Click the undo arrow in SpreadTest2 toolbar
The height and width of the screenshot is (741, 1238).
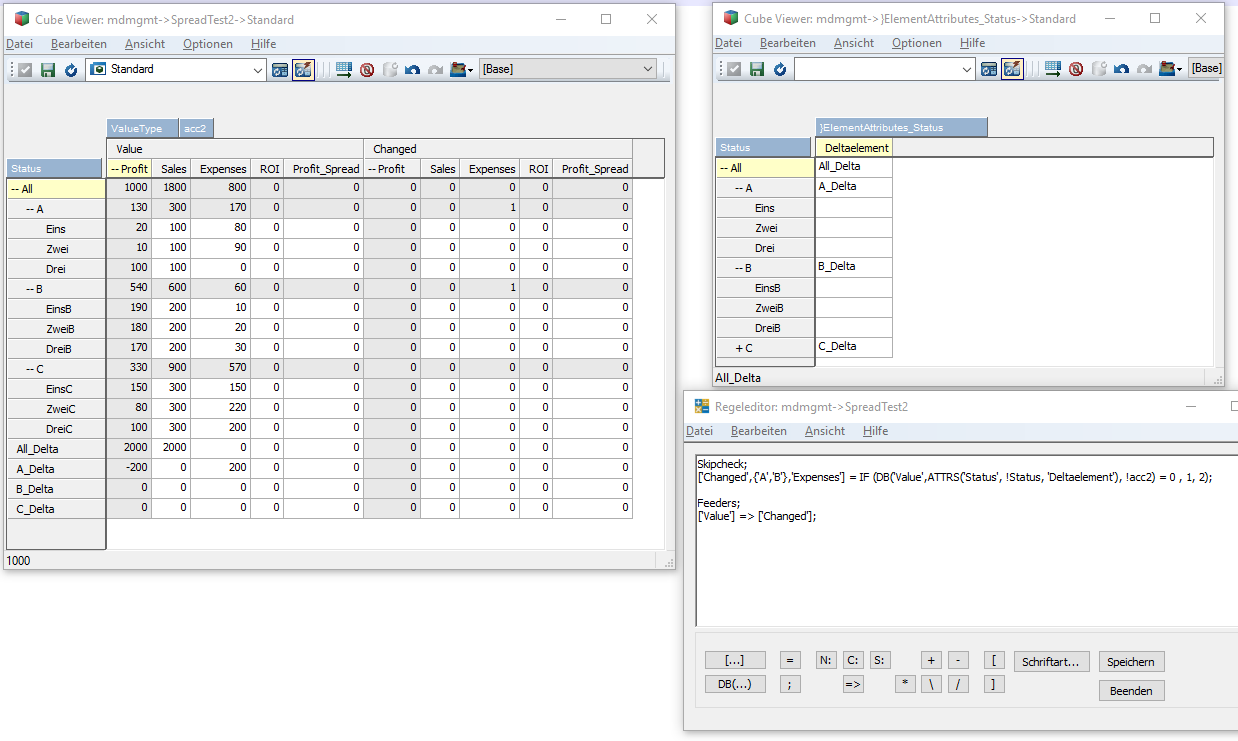pos(412,70)
